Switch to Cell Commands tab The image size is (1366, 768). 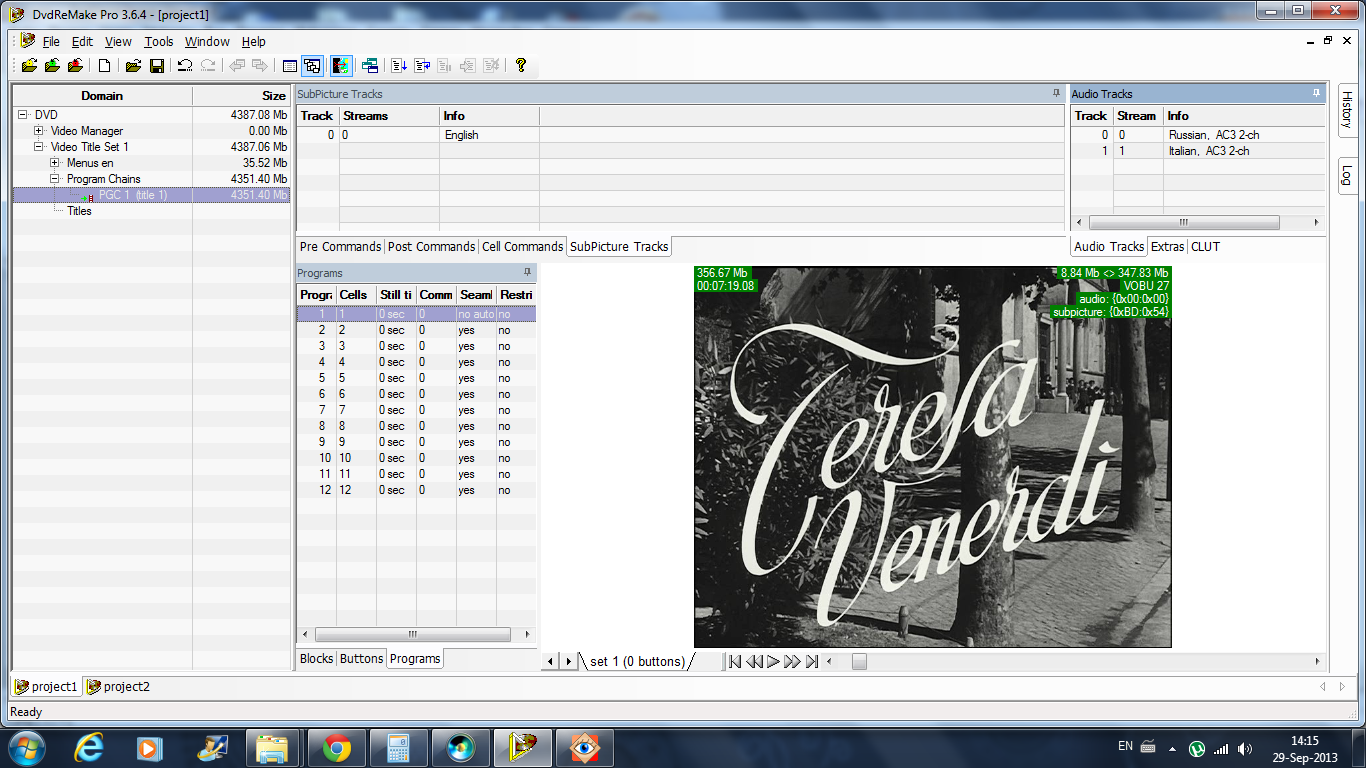click(522, 247)
